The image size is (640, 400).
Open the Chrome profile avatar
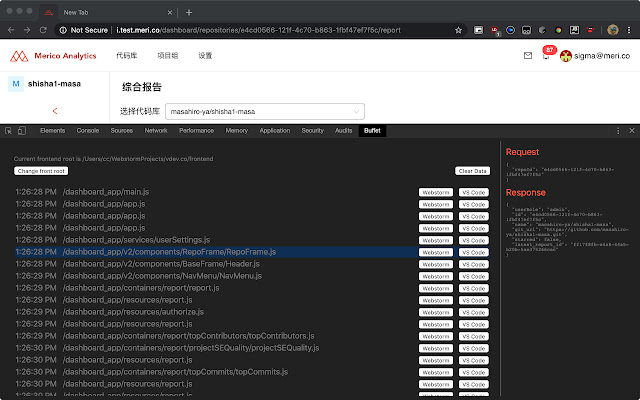613,30
